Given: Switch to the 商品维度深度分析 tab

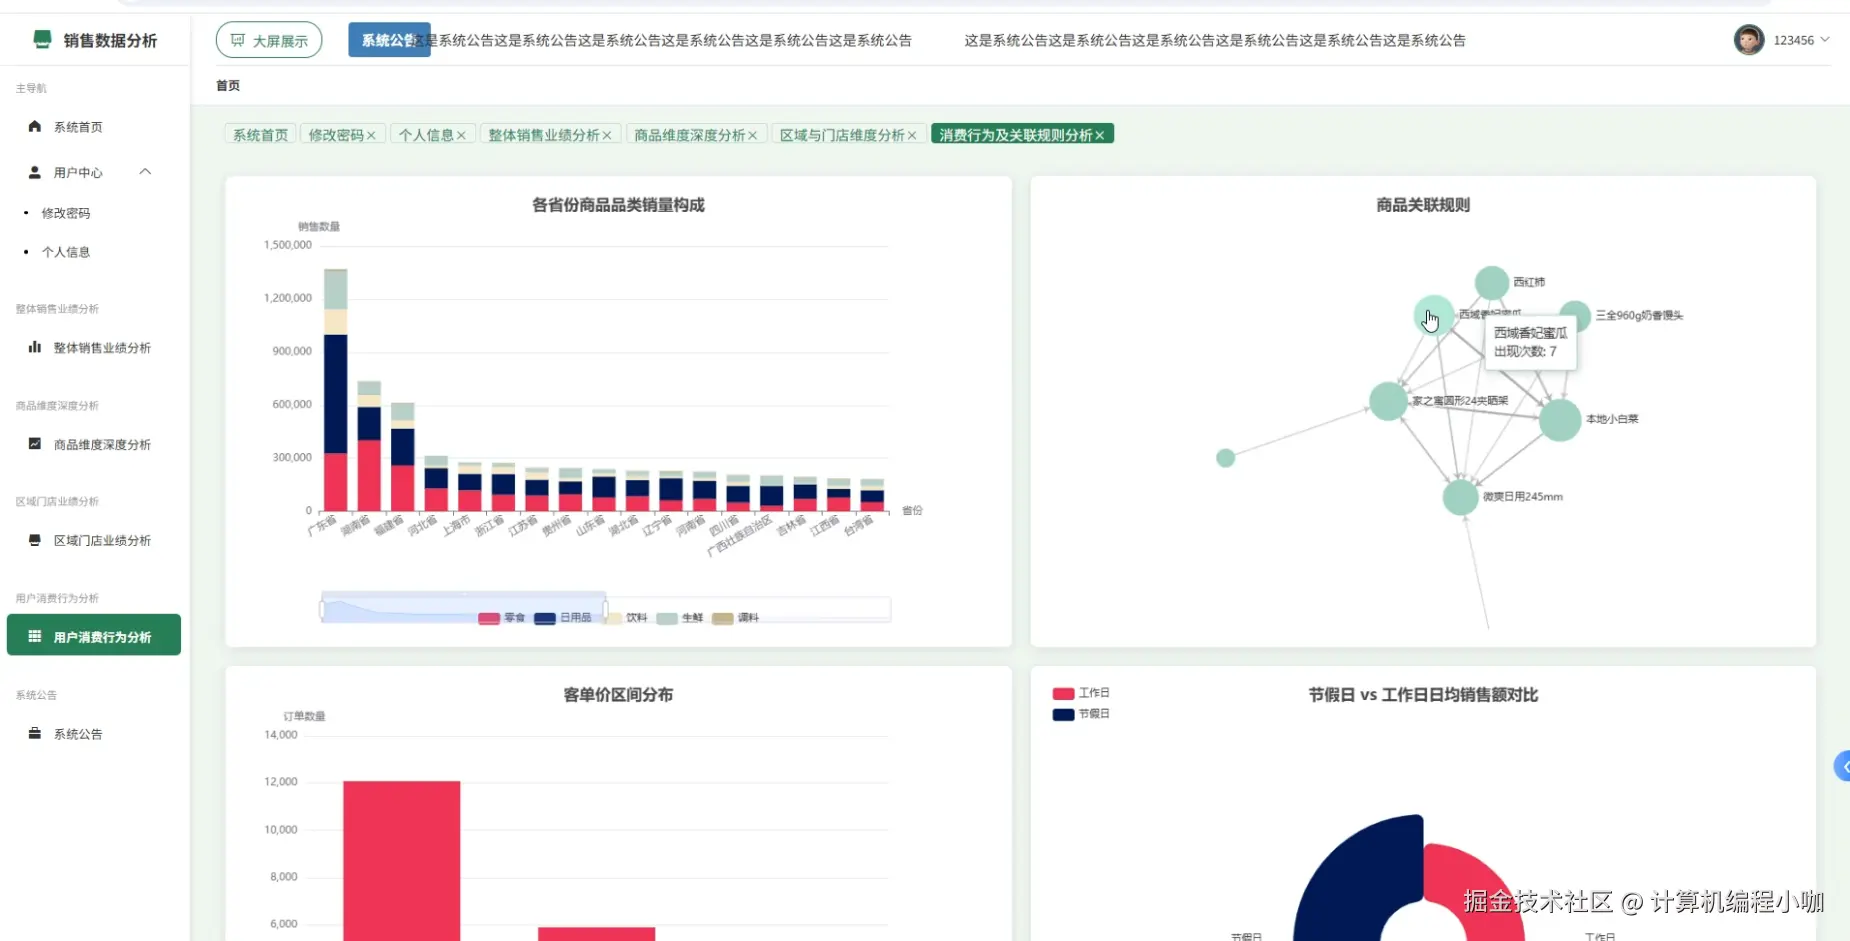Looking at the screenshot, I should click(x=690, y=135).
